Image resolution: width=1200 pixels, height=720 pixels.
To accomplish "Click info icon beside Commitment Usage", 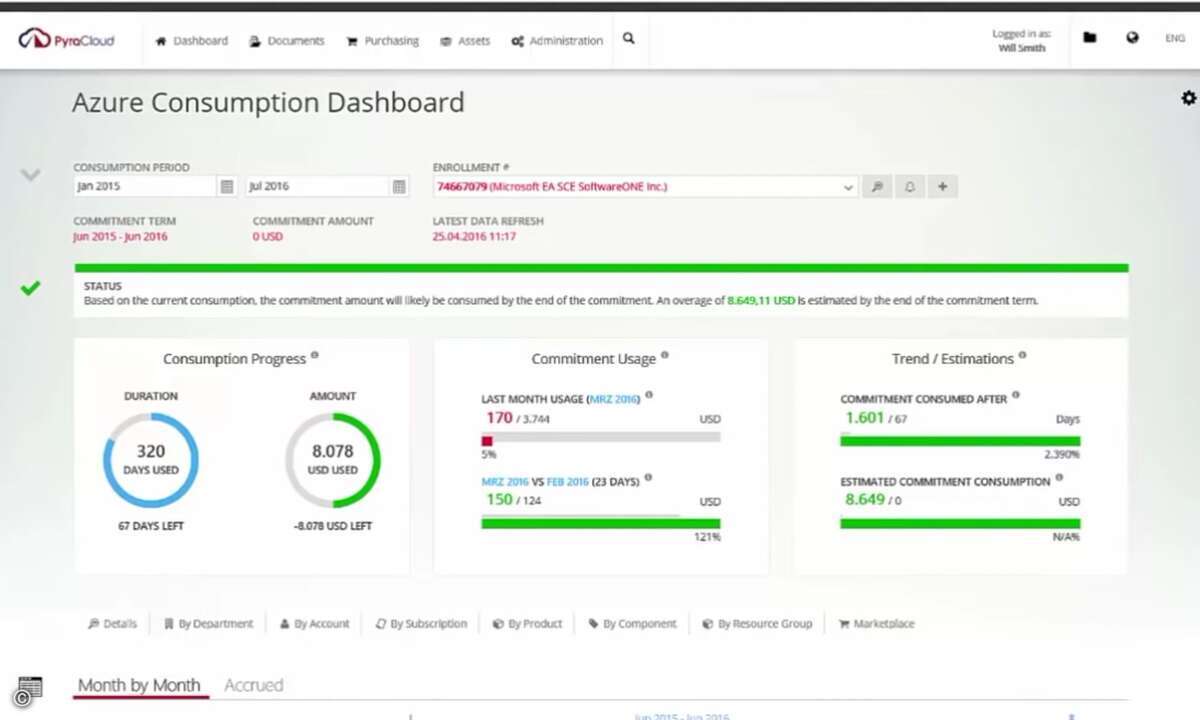I will pyautogui.click(x=664, y=355).
